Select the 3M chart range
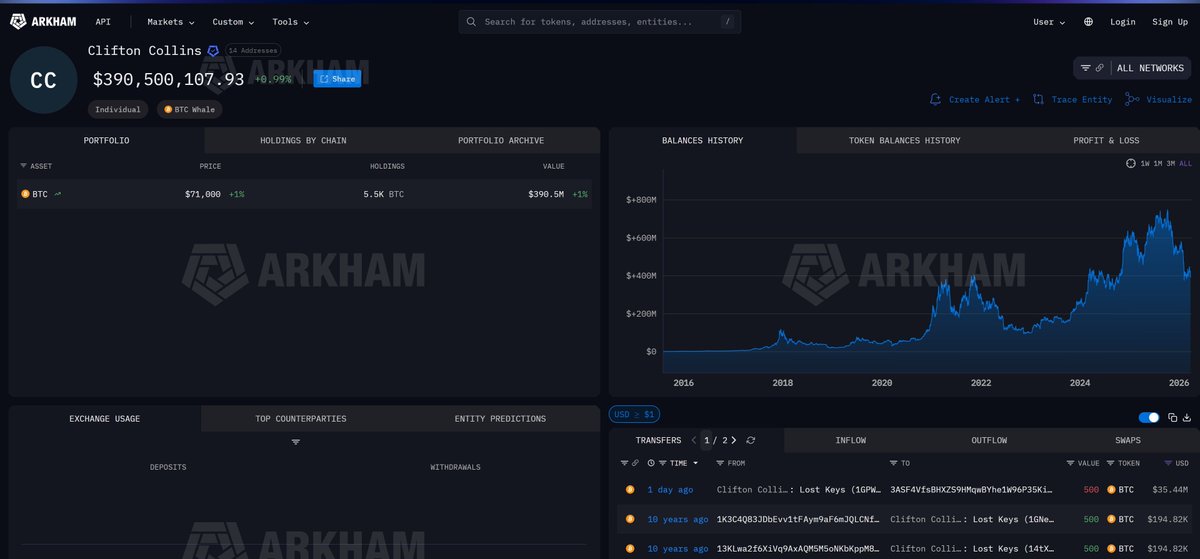The height and width of the screenshot is (559, 1200). [1171, 163]
